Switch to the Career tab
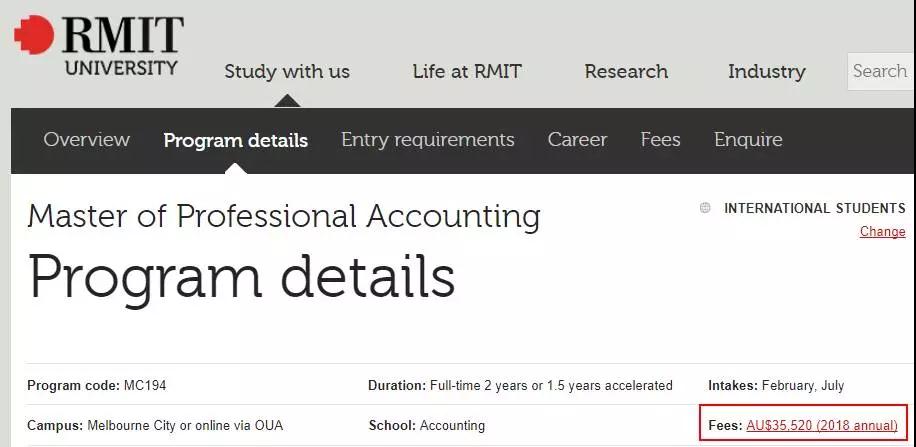This screenshot has width=916, height=447. click(577, 140)
